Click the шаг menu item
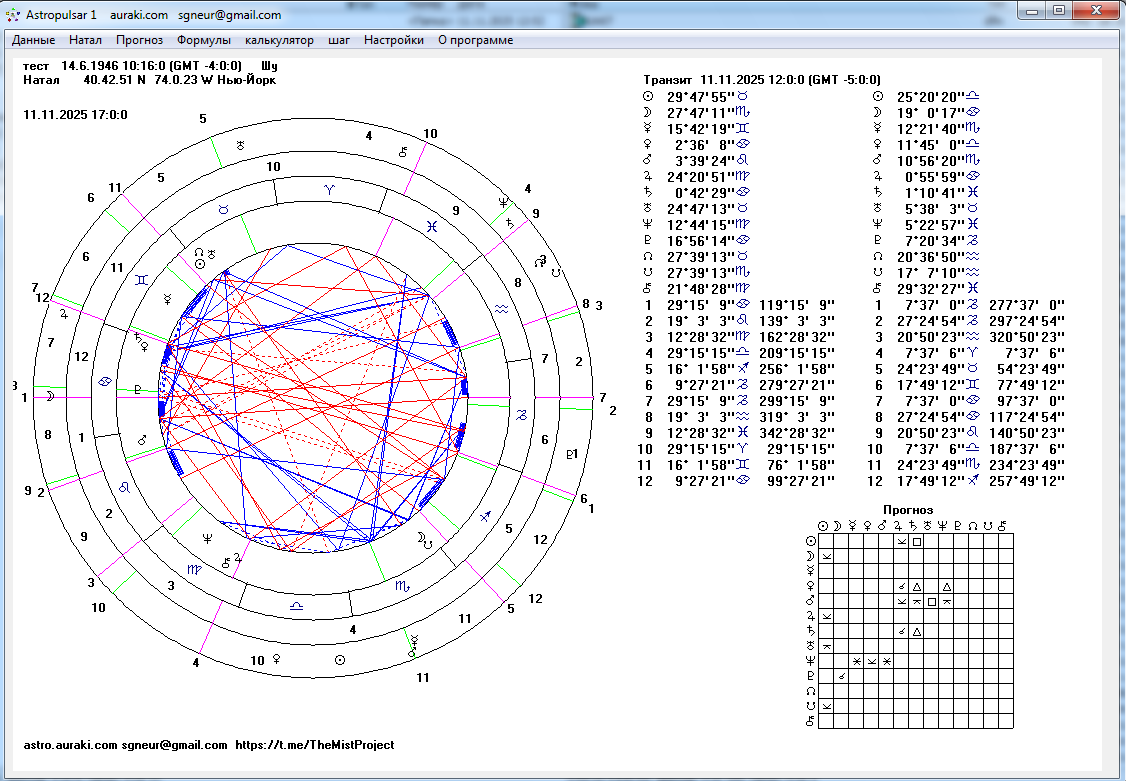Viewport: 1126px width, 781px height. pyautogui.click(x=338, y=40)
